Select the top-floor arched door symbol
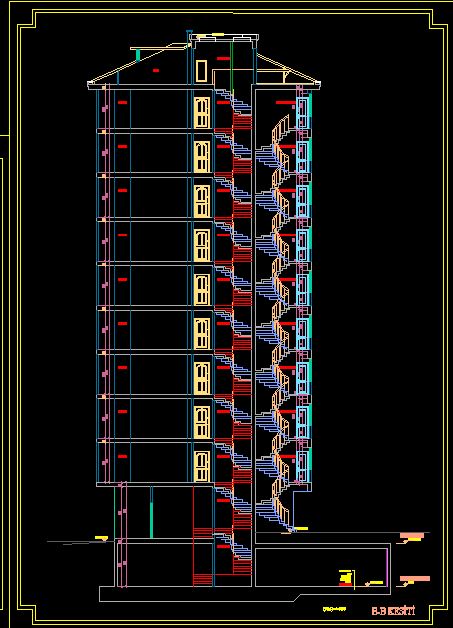The height and width of the screenshot is (628, 453). (x=202, y=113)
